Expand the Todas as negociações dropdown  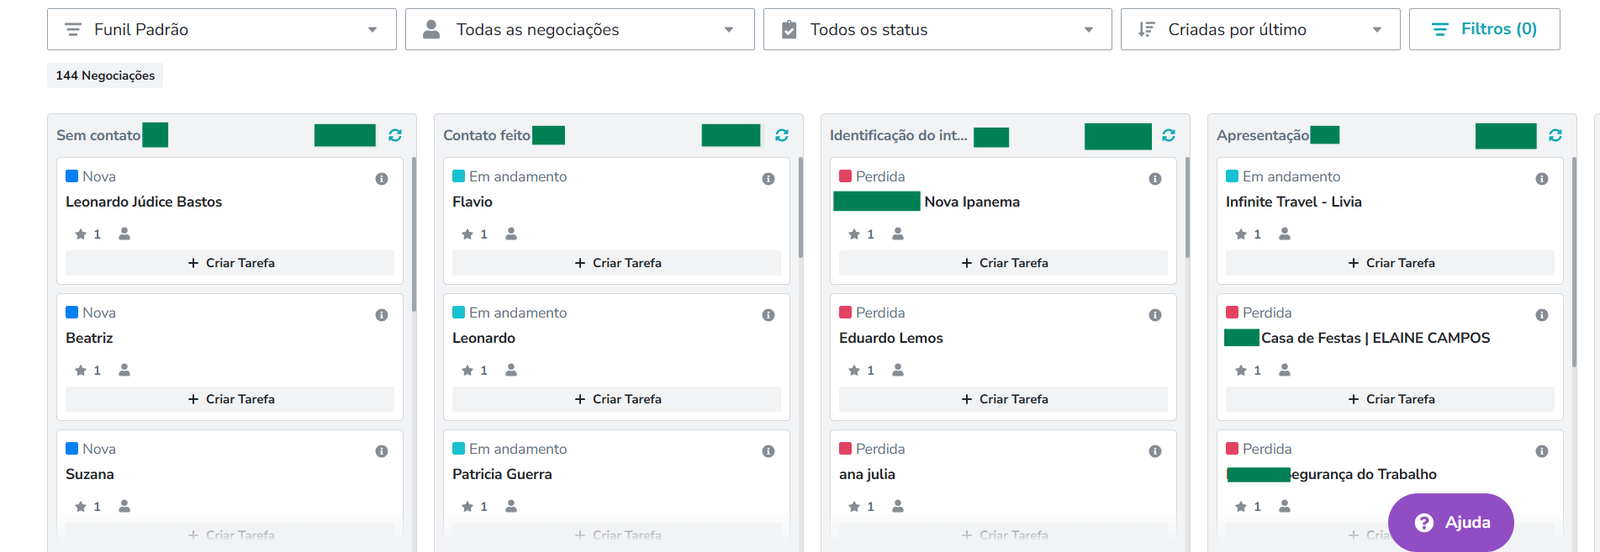pos(579,30)
